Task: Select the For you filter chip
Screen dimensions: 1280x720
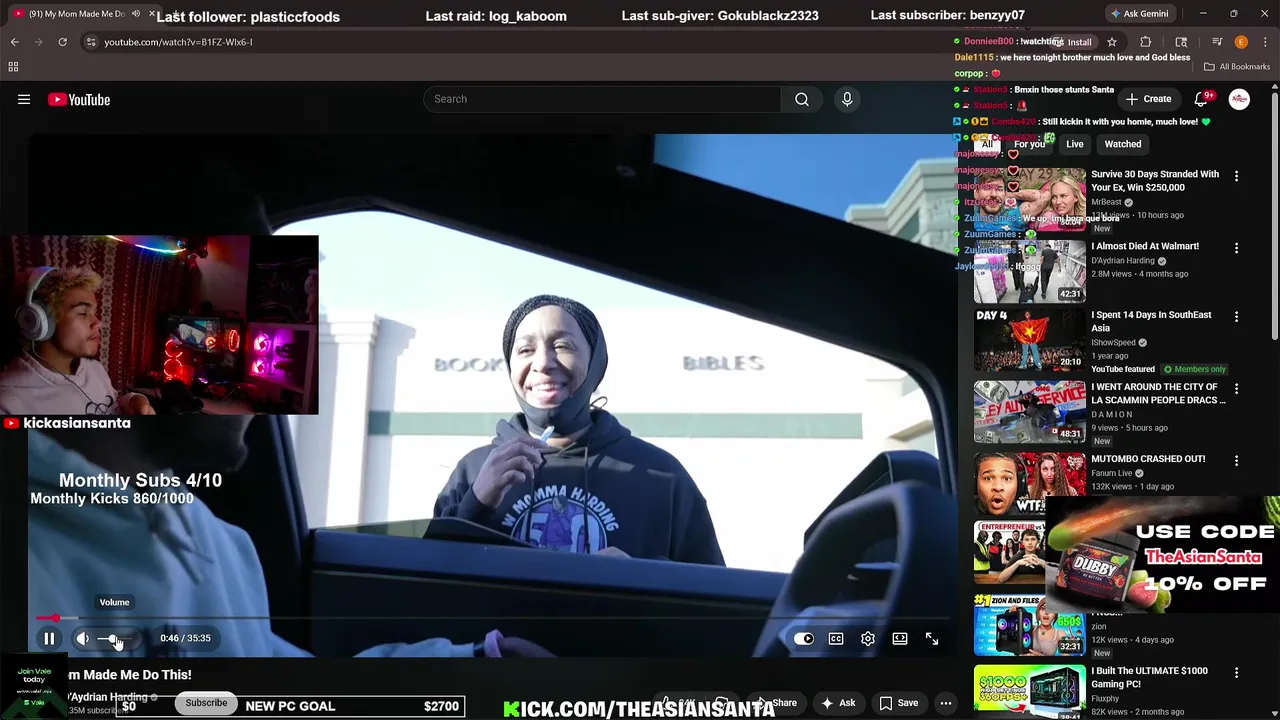Action: (1029, 144)
